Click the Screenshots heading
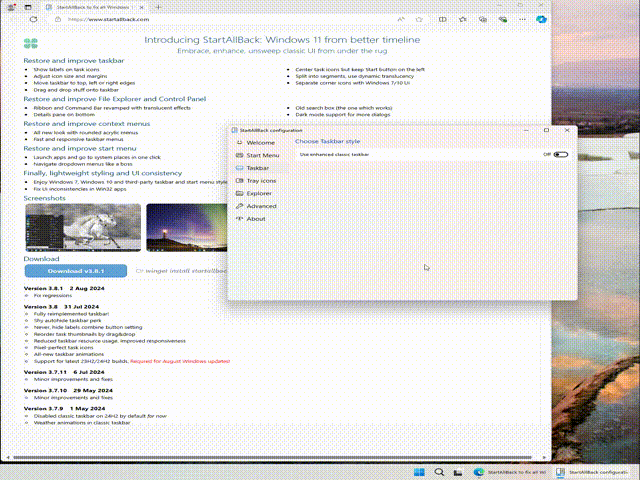This screenshot has width=640, height=480. tap(44, 198)
